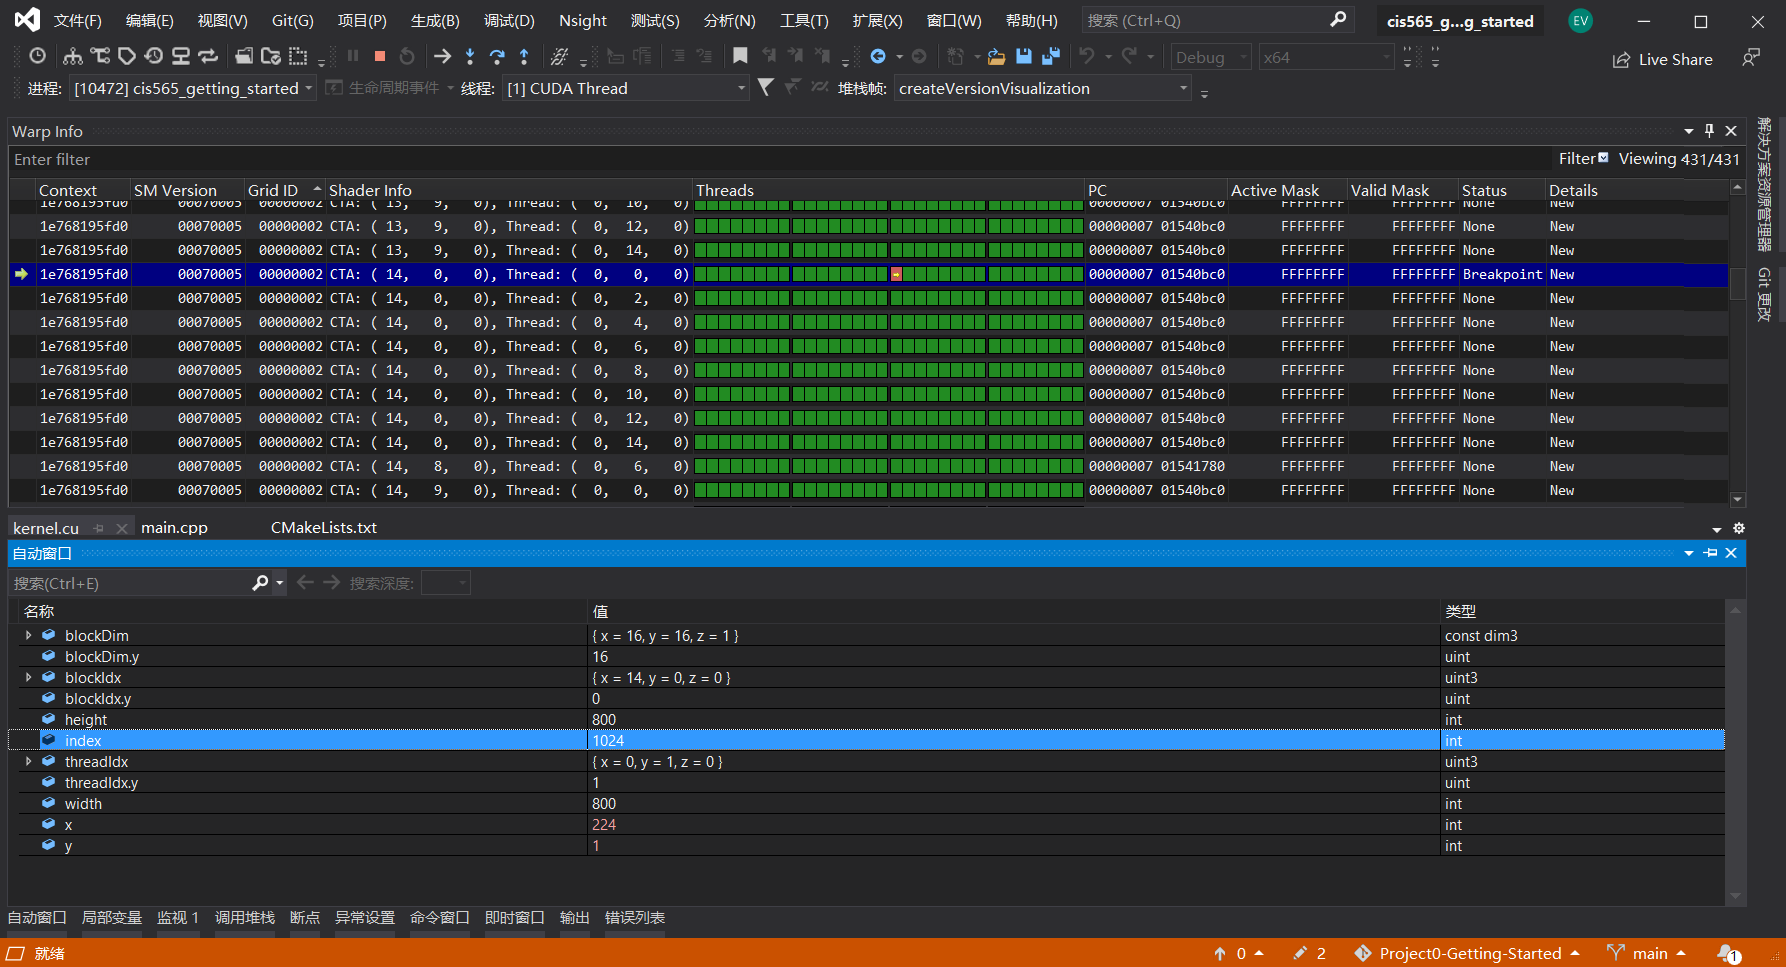Open the process dropdown [10472] cis565_getting_started
The width and height of the screenshot is (1786, 967).
(x=193, y=88)
